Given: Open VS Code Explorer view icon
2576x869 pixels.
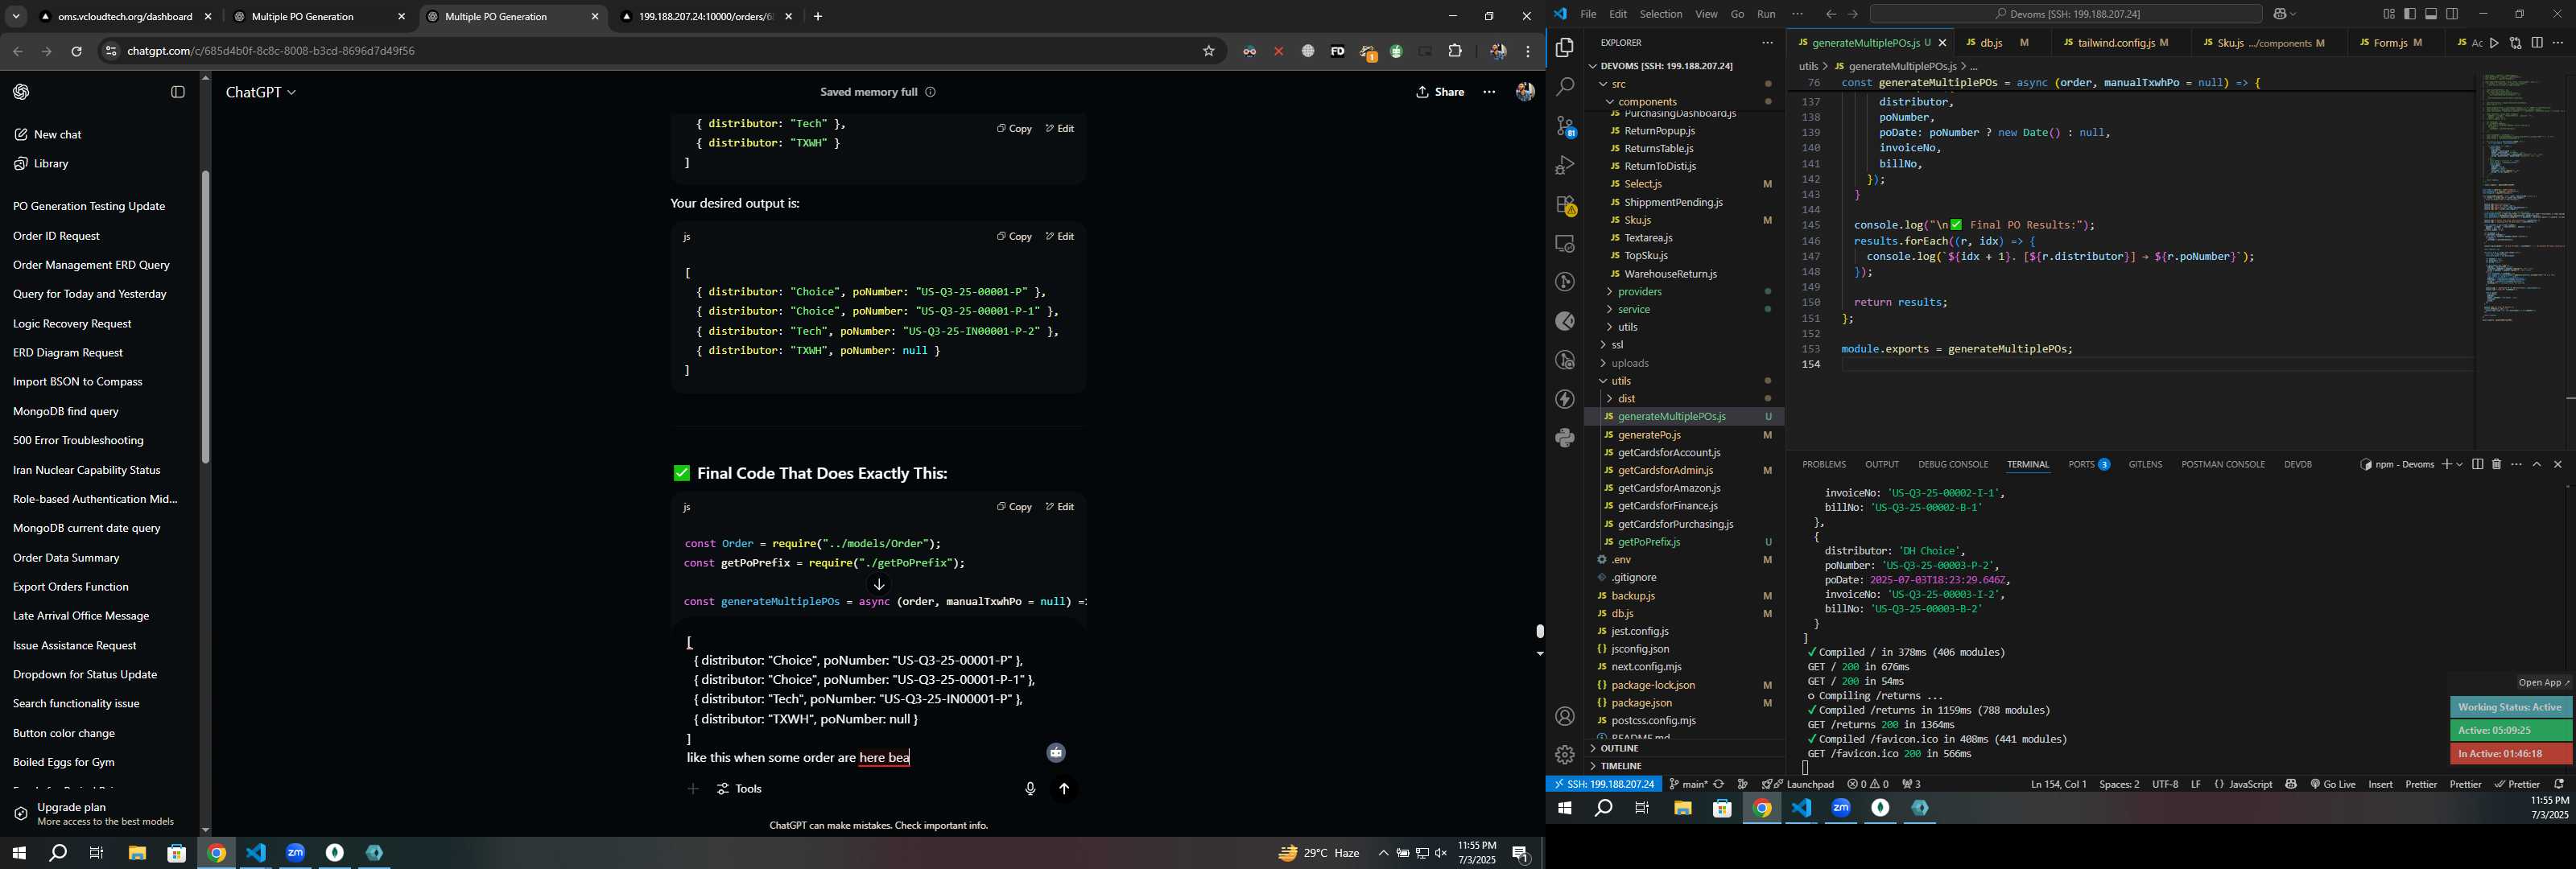Looking at the screenshot, I should point(1565,48).
